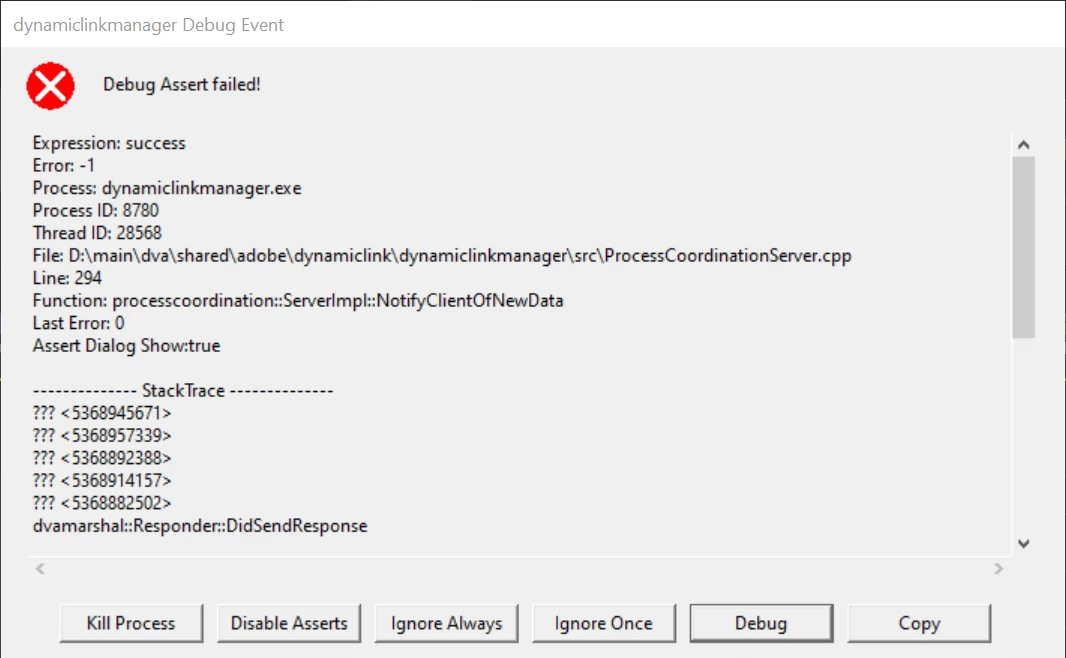Click the 'Expression: success' line

click(109, 143)
